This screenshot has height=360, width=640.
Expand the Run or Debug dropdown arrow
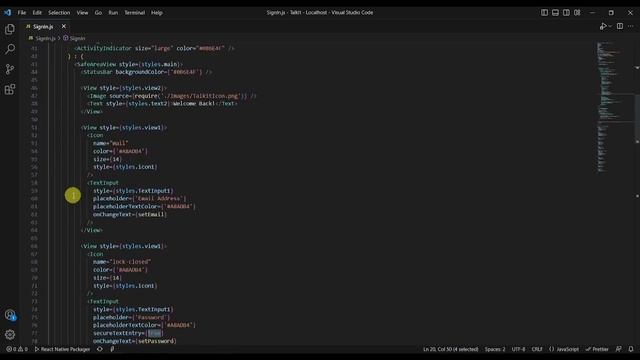(x=610, y=26)
